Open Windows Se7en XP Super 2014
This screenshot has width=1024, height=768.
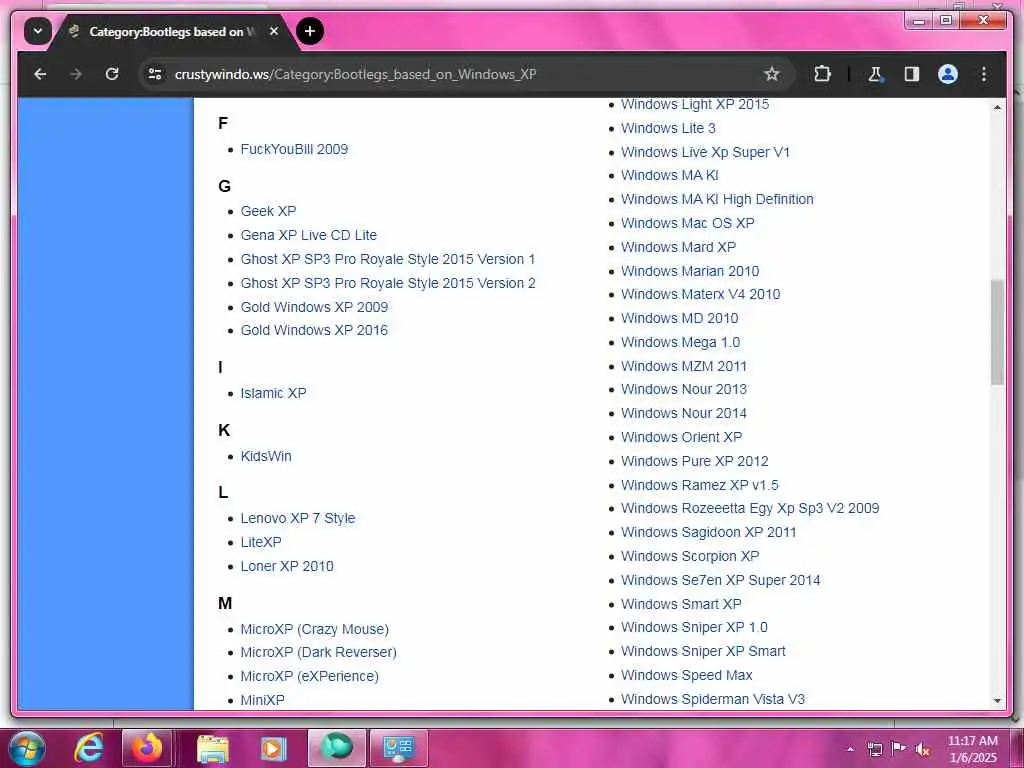720,581
